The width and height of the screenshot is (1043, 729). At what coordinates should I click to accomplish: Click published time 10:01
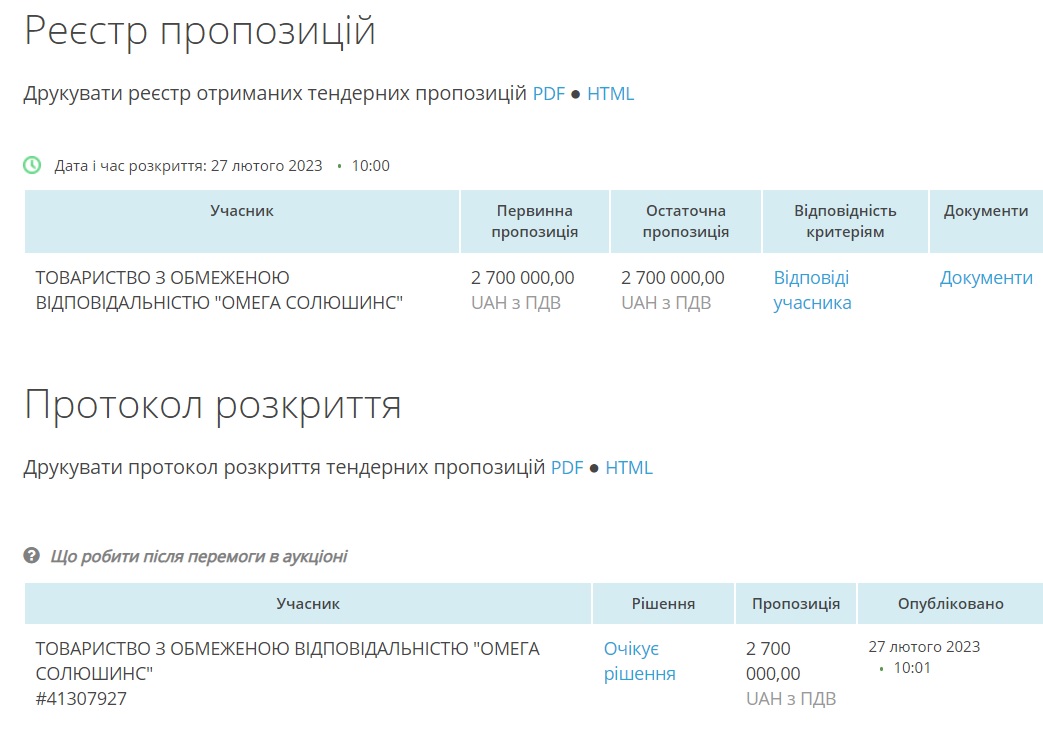912,668
